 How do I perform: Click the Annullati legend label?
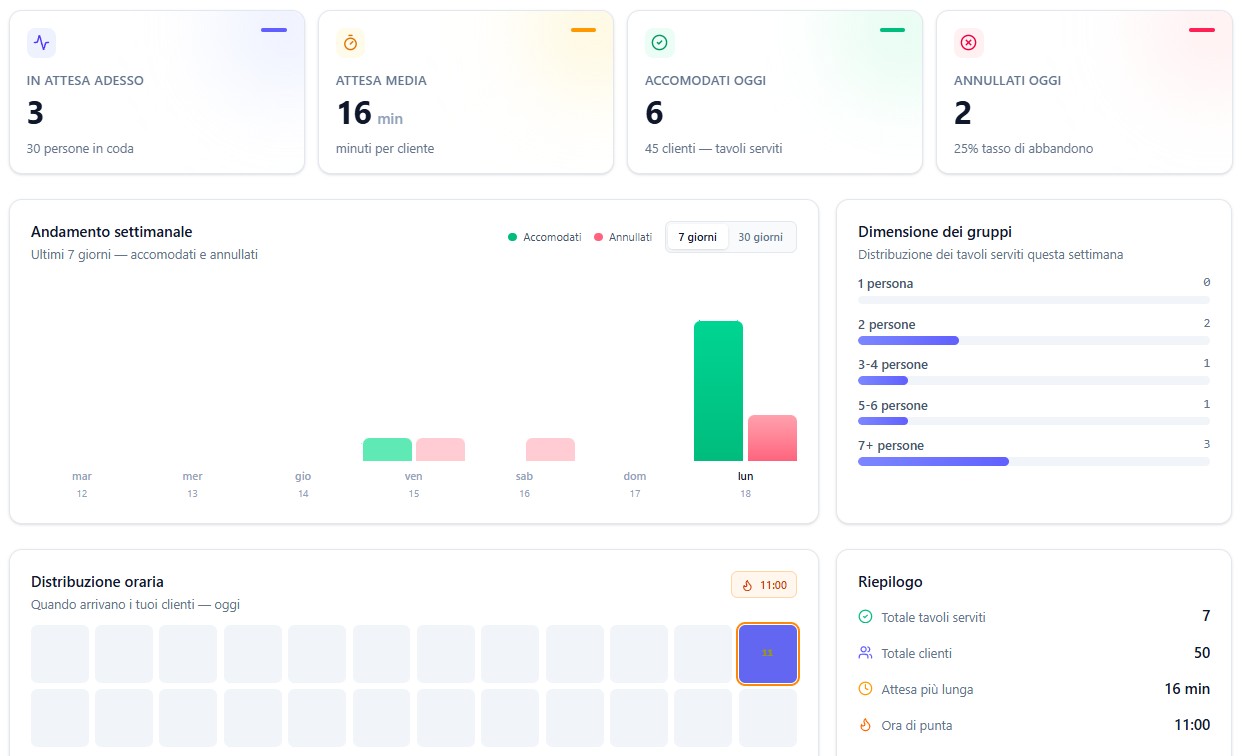coord(630,237)
